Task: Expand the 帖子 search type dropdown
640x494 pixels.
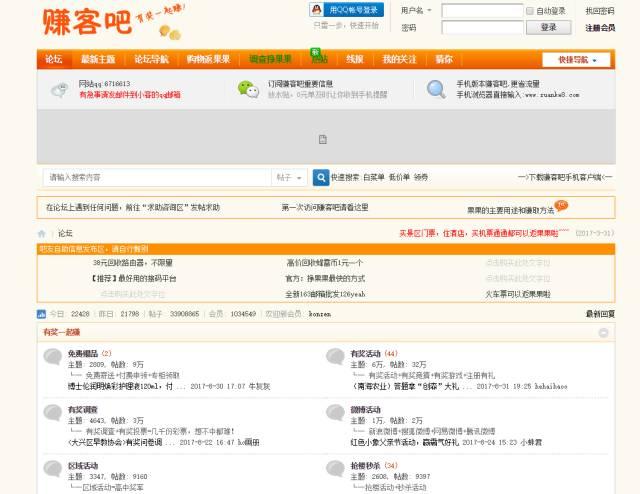Action: pos(289,178)
